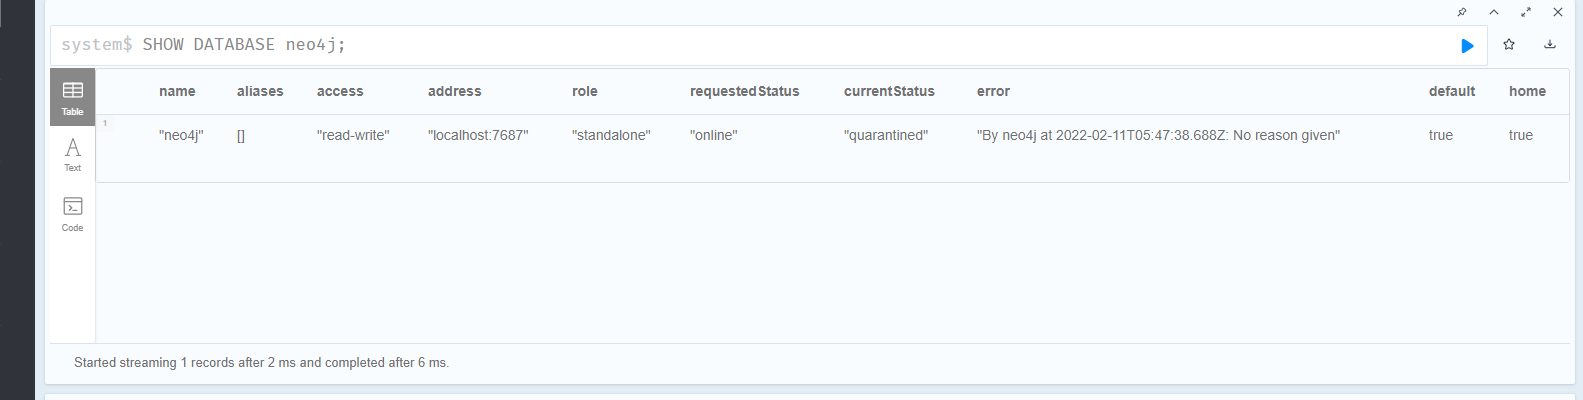Save query to favorites with star icon

1509,44
